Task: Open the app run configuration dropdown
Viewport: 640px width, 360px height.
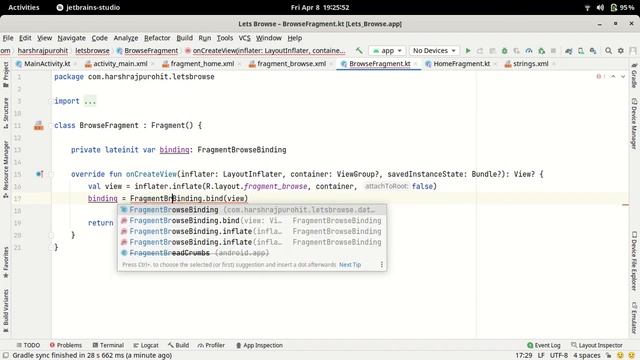Action: click(387, 51)
